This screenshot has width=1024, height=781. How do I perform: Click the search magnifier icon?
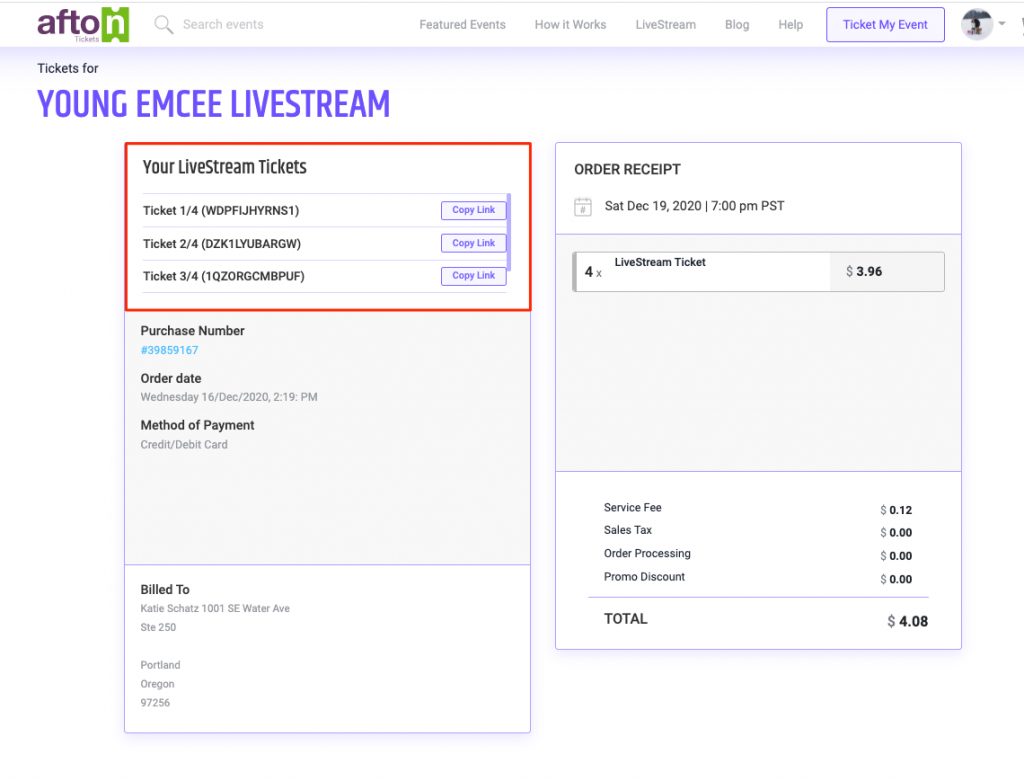tap(163, 24)
